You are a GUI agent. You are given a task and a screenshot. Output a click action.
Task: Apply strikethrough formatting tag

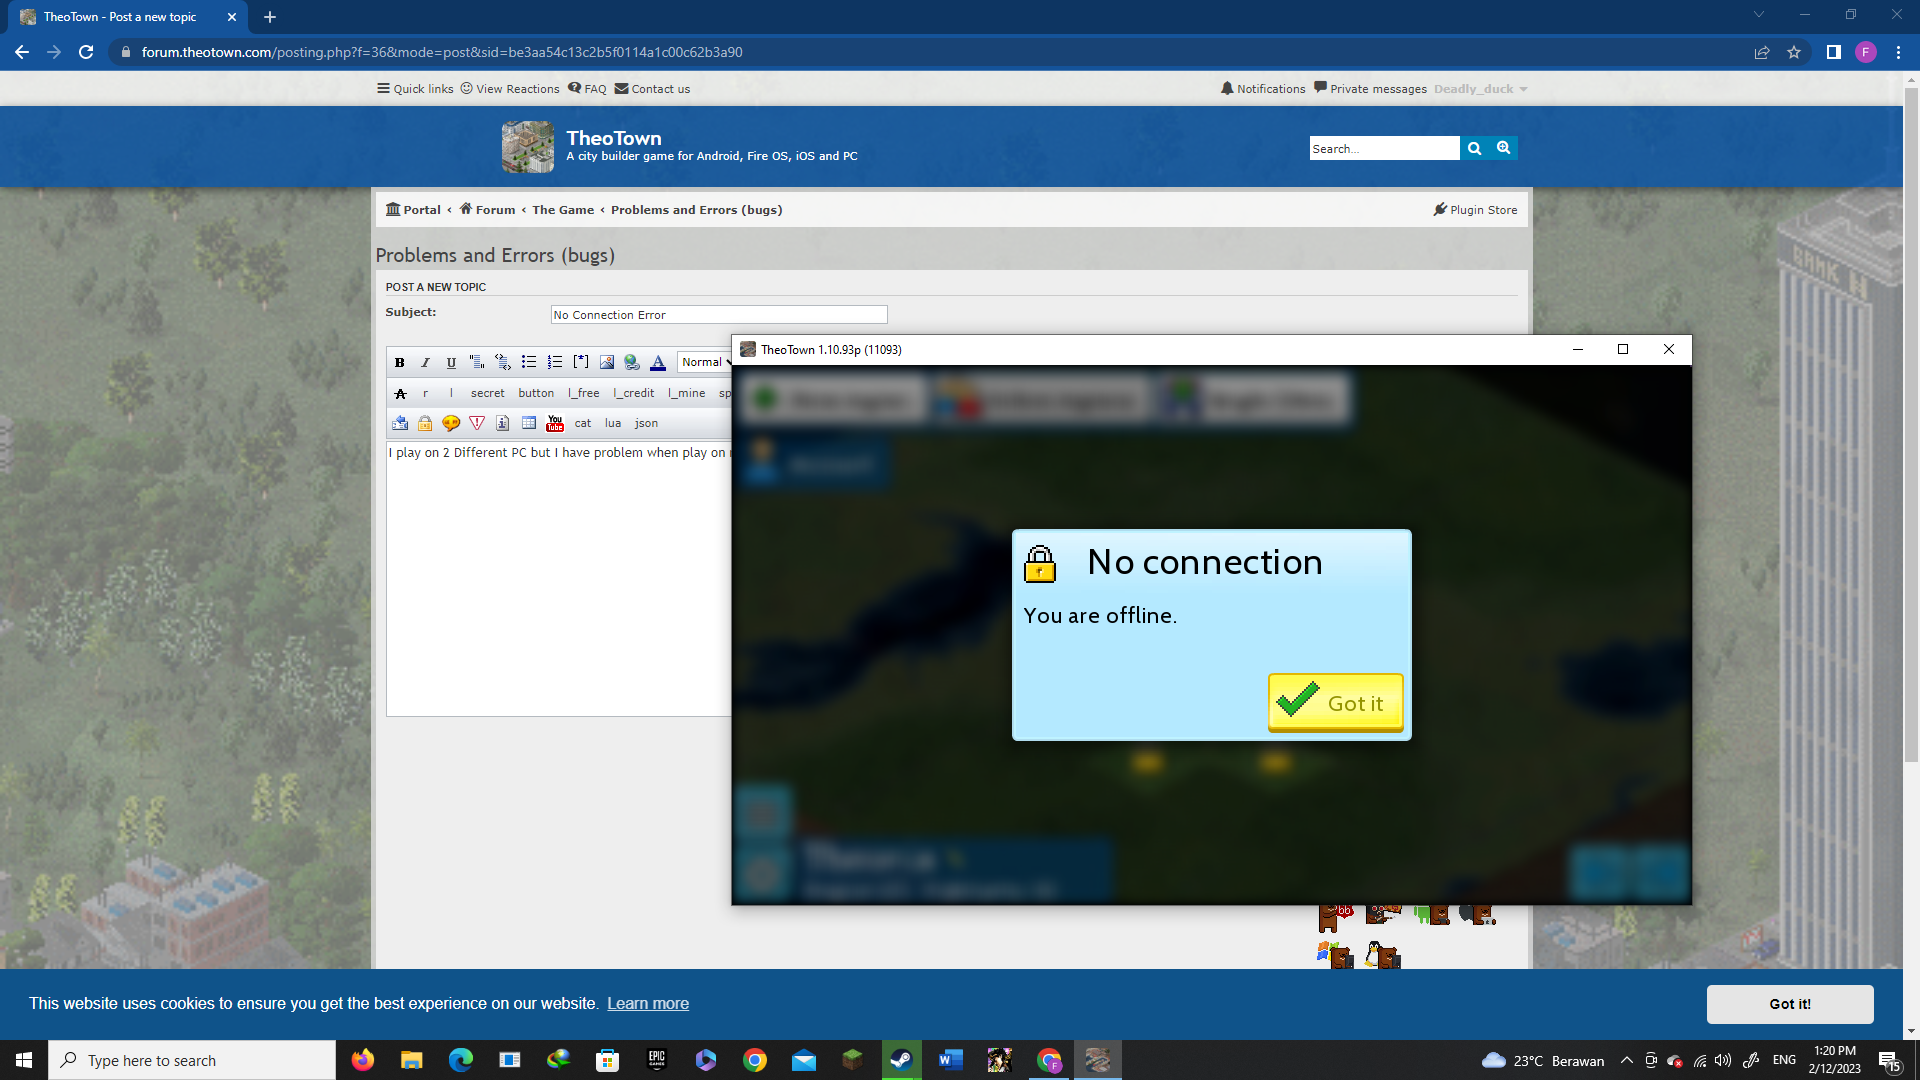[400, 393]
